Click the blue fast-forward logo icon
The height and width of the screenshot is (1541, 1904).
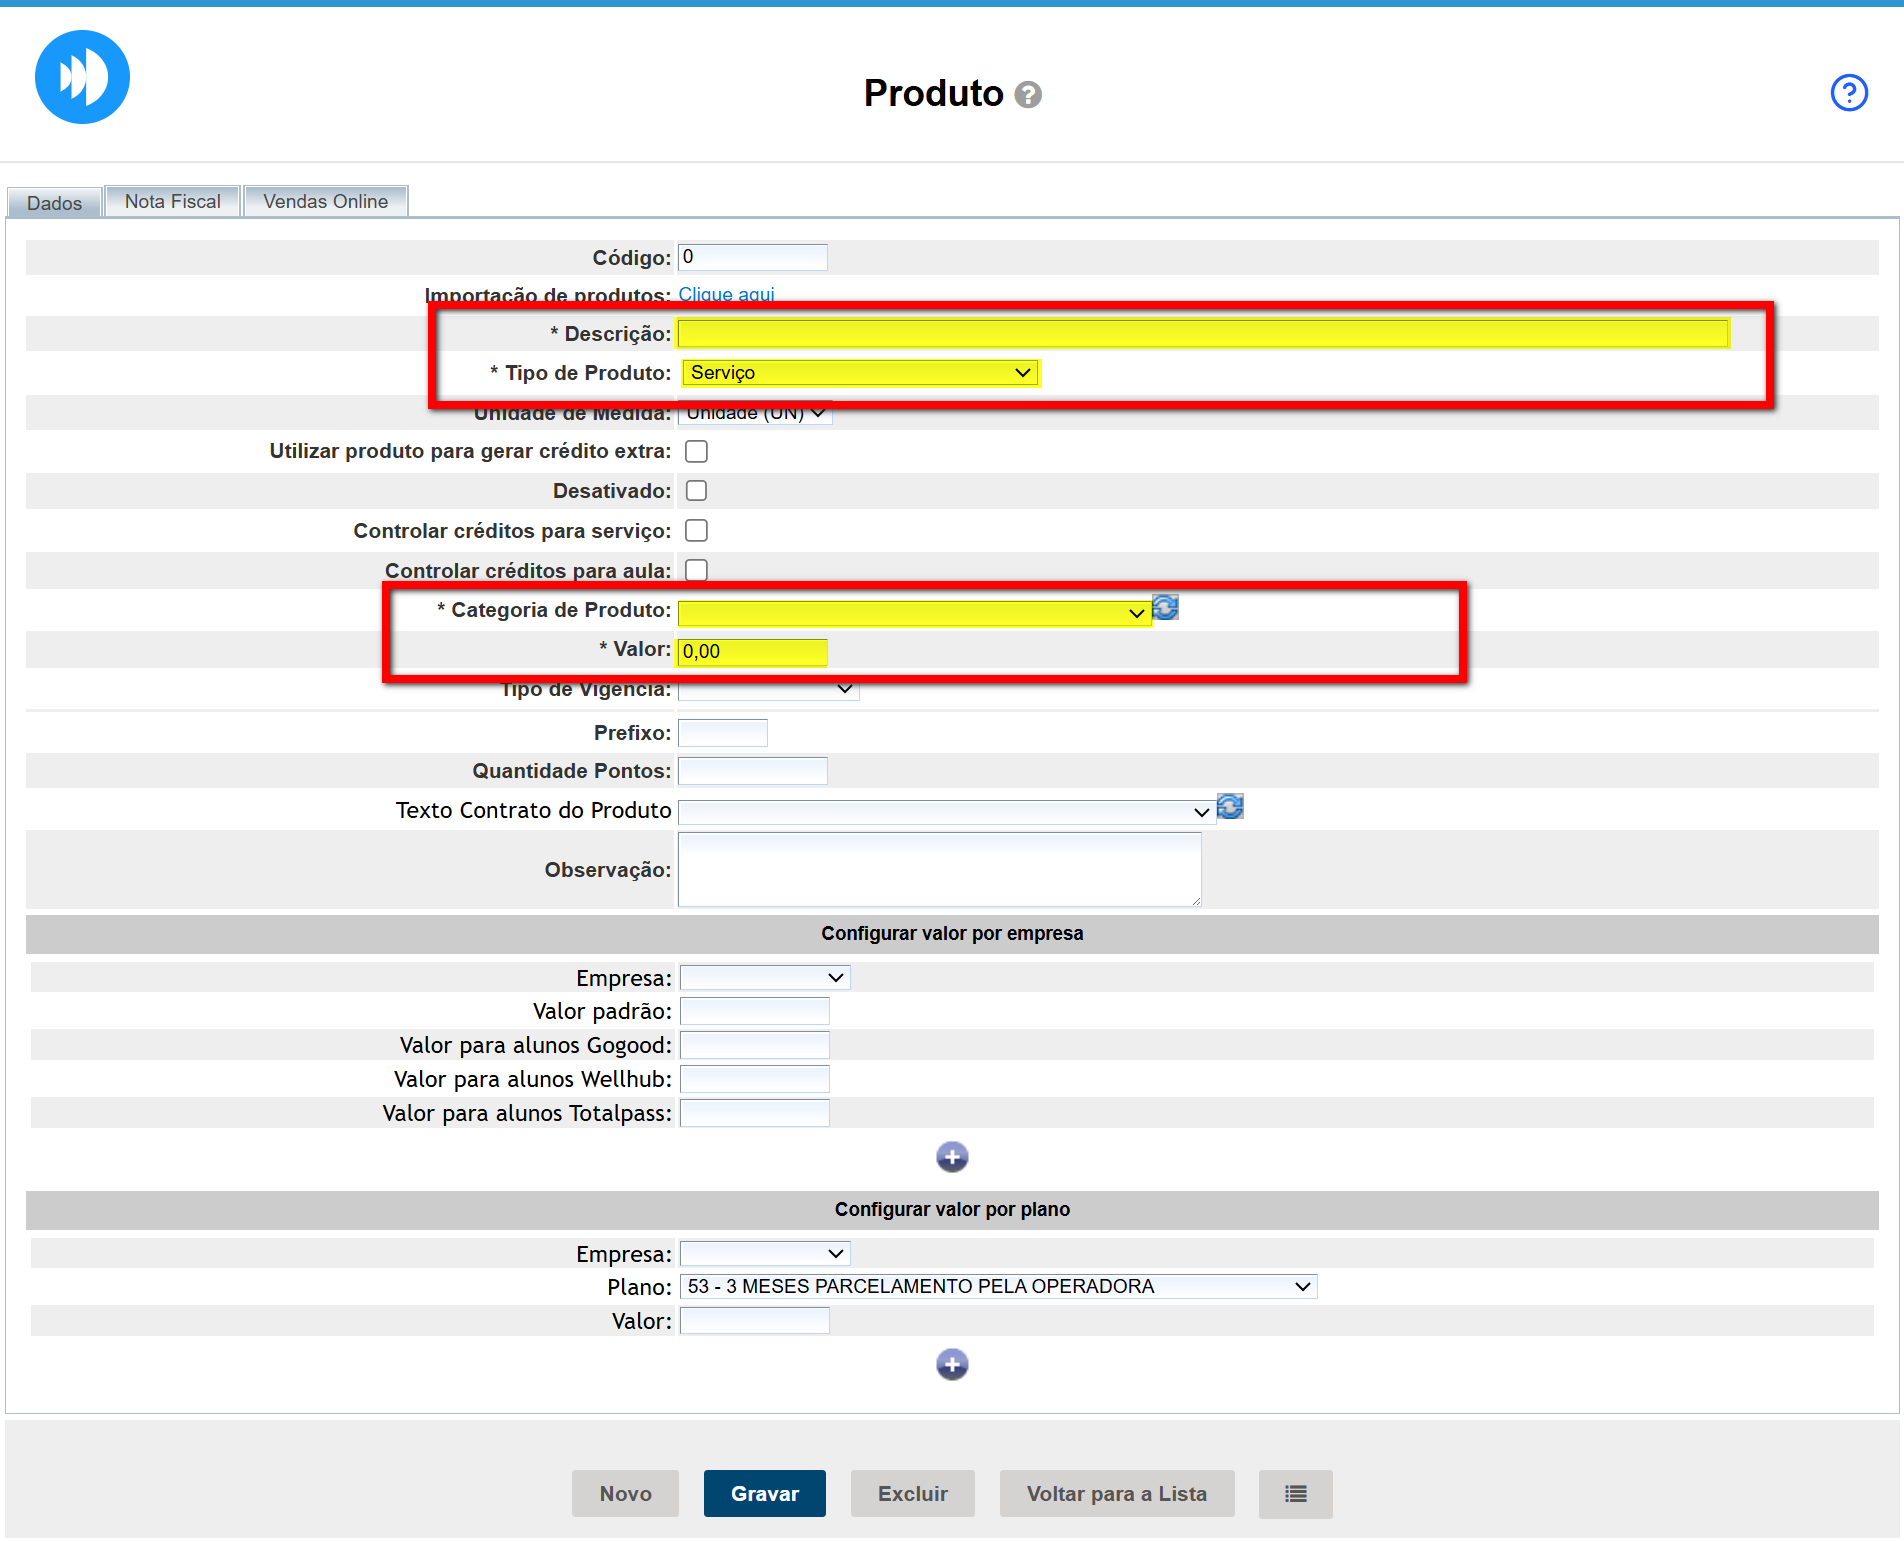point(82,77)
